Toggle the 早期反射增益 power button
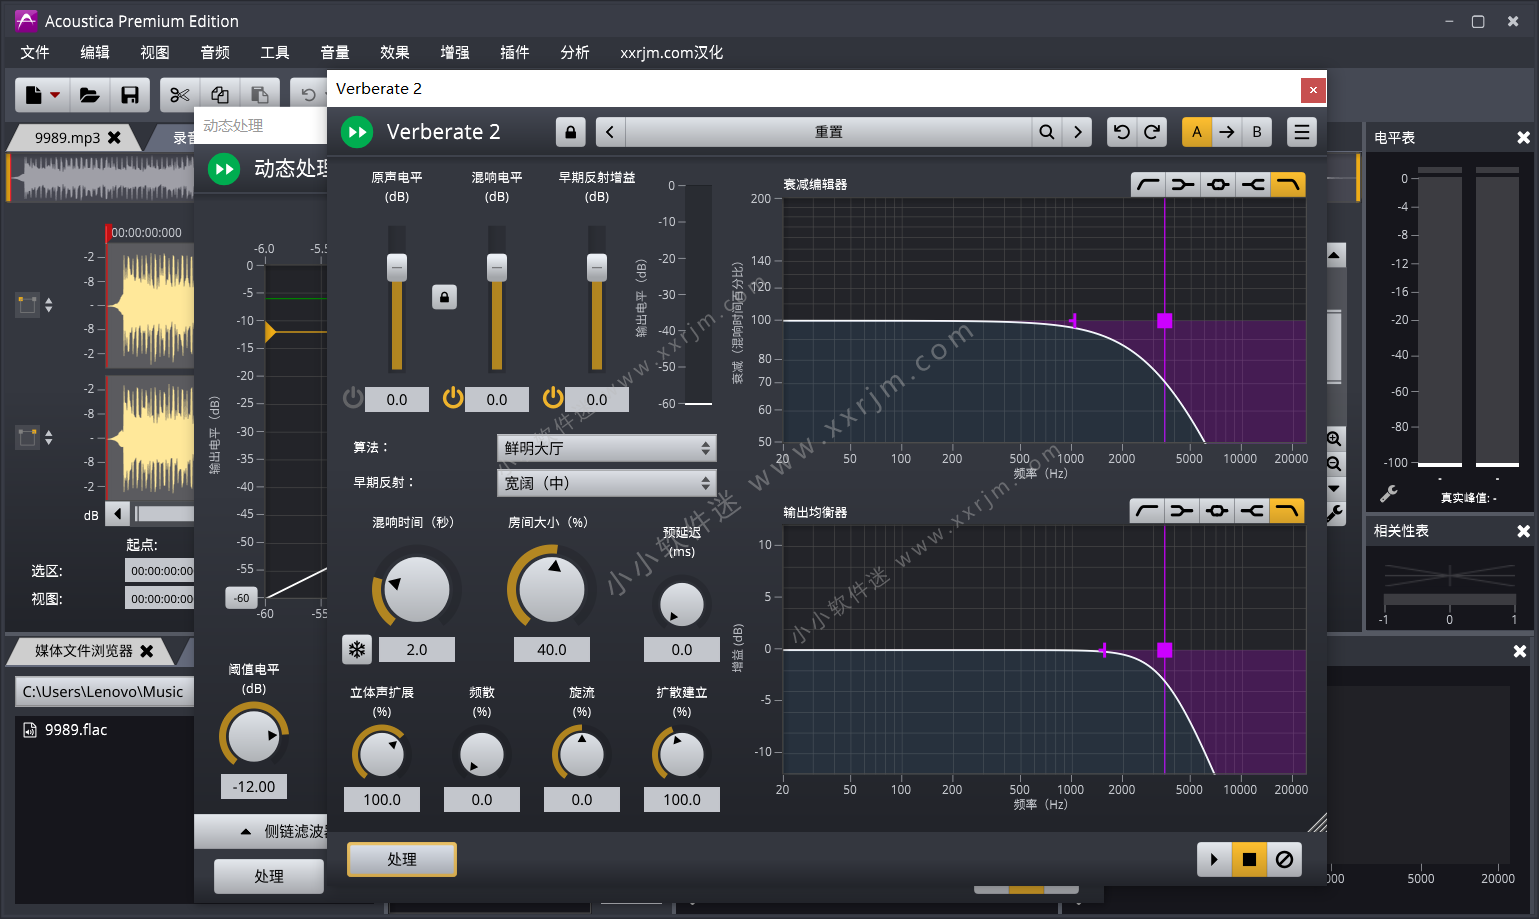1539x919 pixels. coord(553,398)
